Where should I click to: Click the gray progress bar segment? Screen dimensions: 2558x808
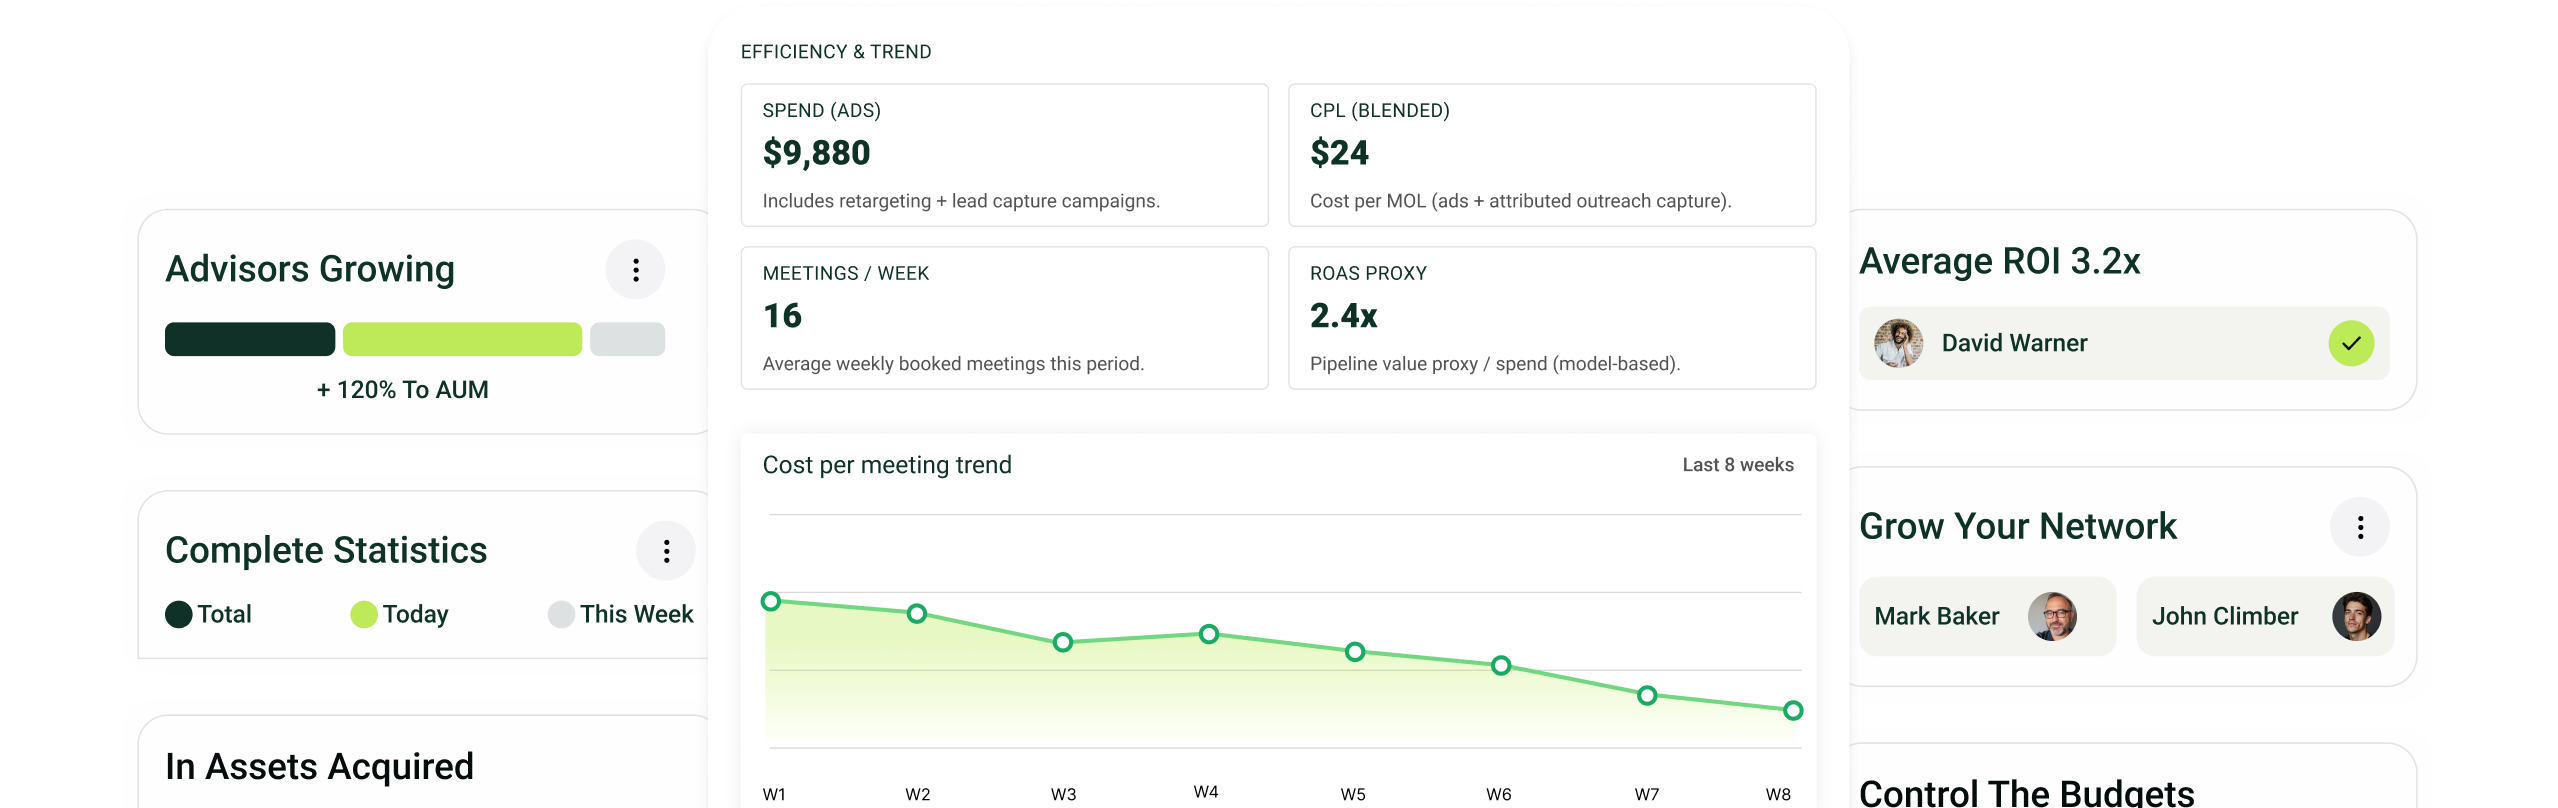627,339
